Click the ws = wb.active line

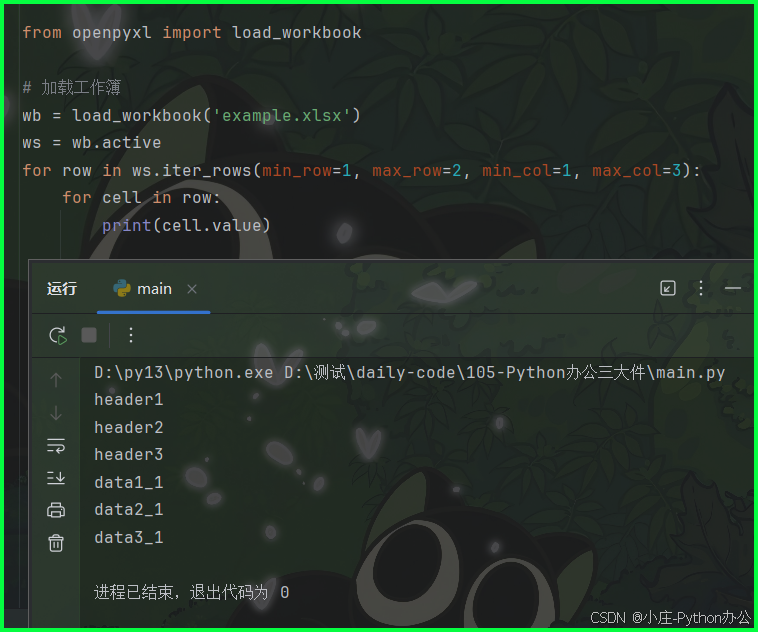point(92,143)
